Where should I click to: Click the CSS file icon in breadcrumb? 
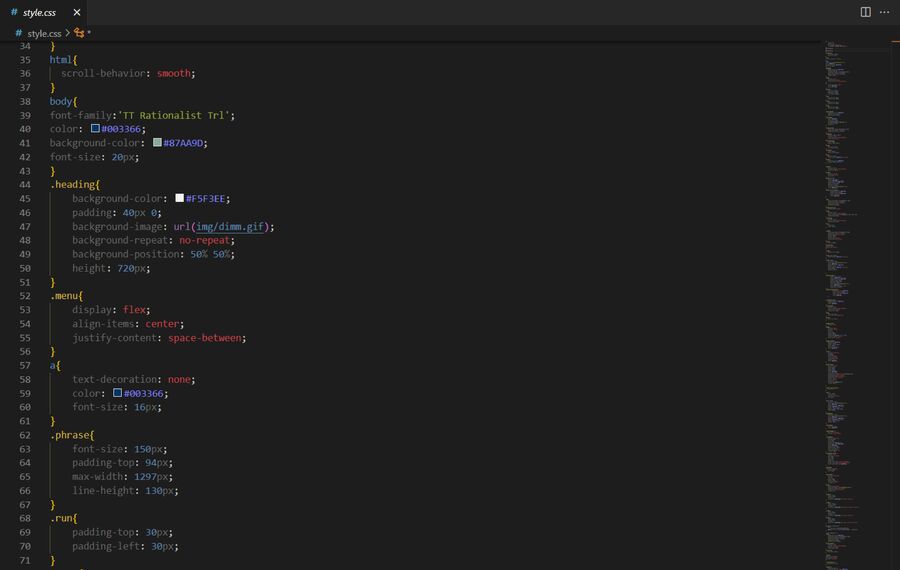pyautogui.click(x=18, y=33)
